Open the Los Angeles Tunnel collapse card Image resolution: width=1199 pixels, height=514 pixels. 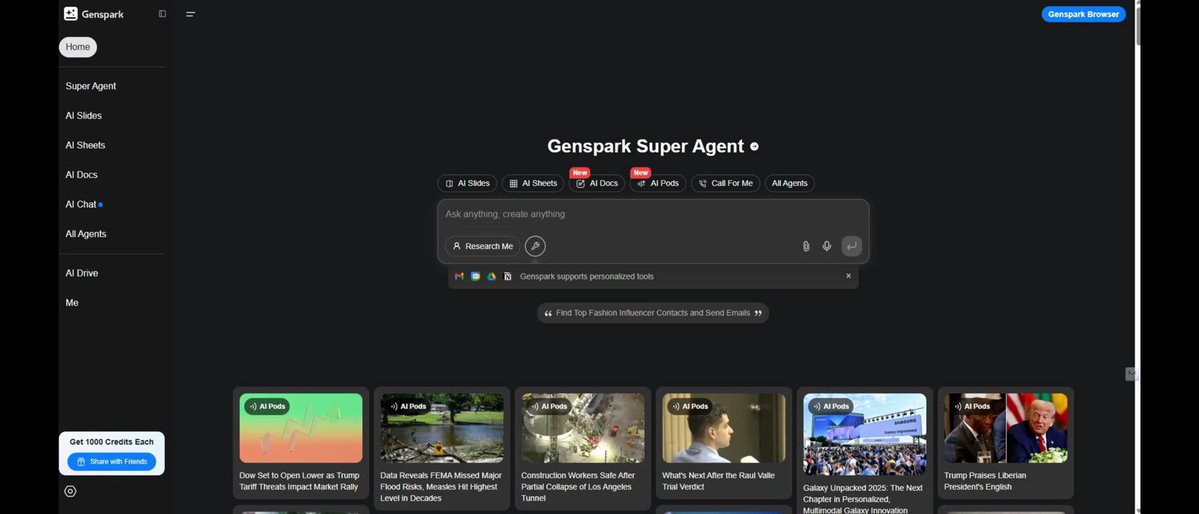pyautogui.click(x=583, y=448)
